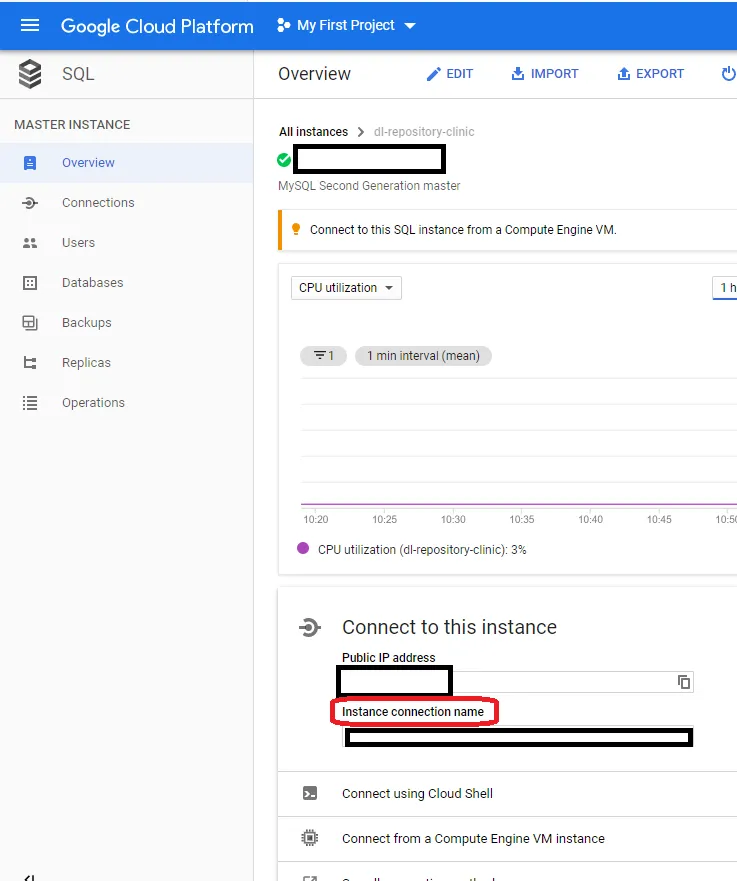Viewport: 737px width, 881px height.
Task: Click the connection icon beside Connect to this instance
Action: point(310,627)
